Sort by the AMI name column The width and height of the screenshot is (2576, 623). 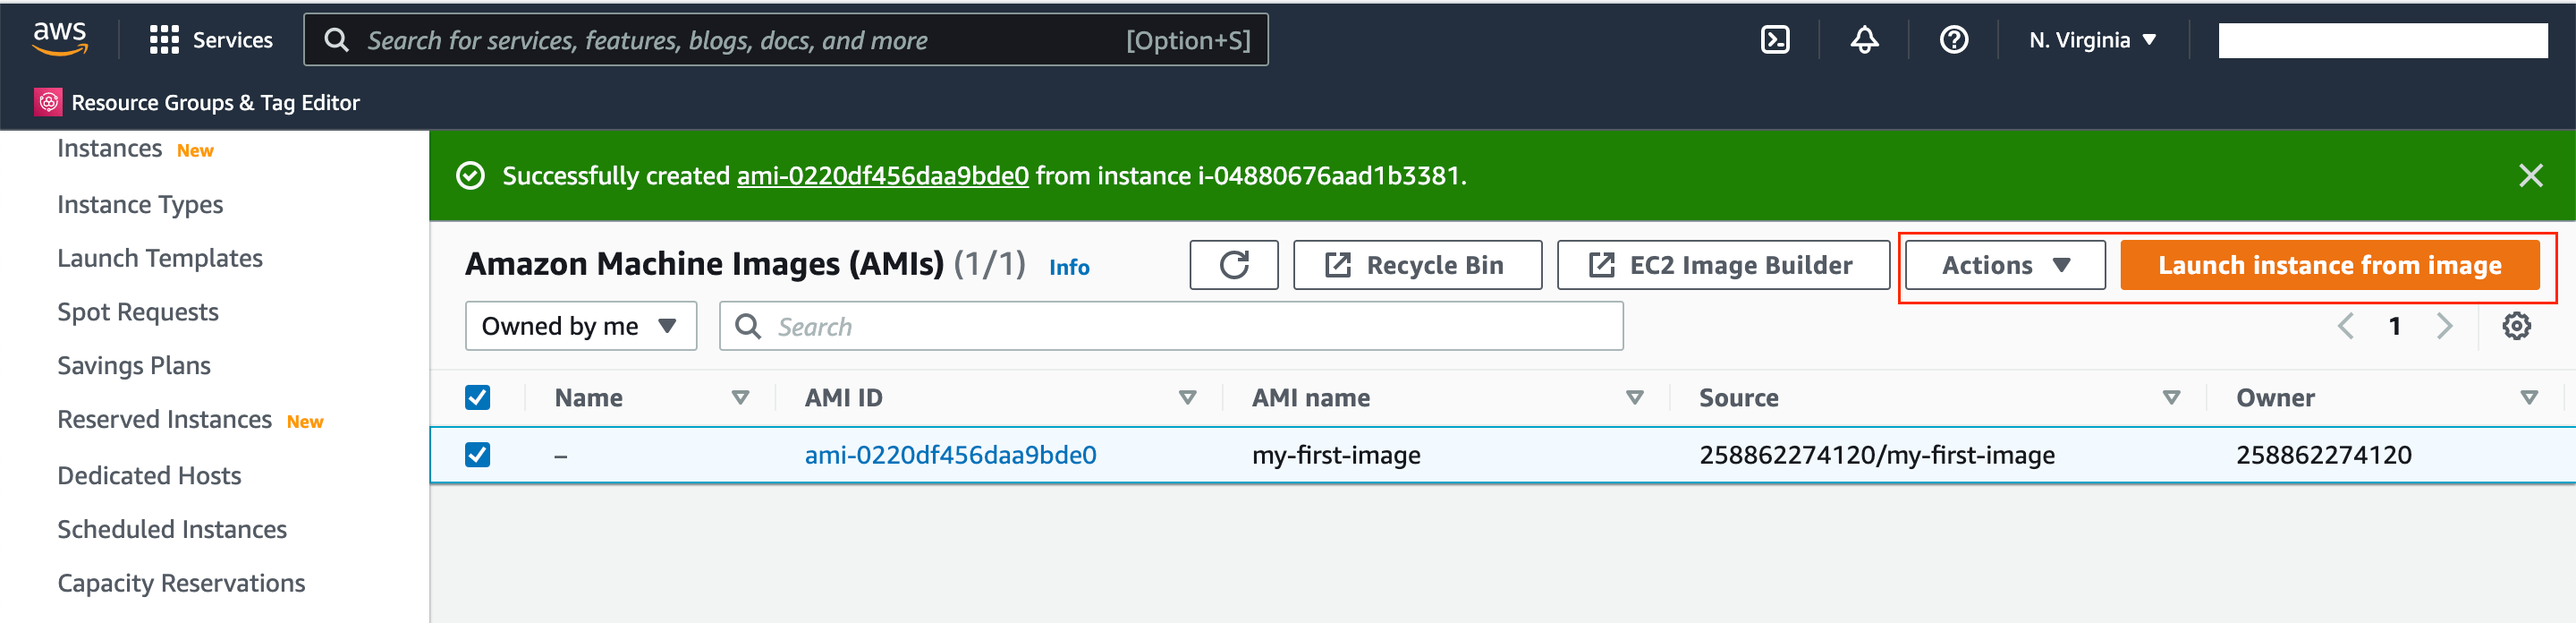coord(1311,398)
